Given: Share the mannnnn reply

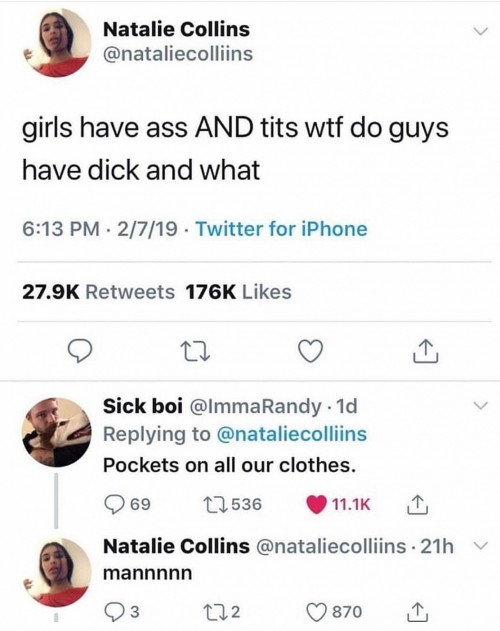Looking at the screenshot, I should 417,612.
